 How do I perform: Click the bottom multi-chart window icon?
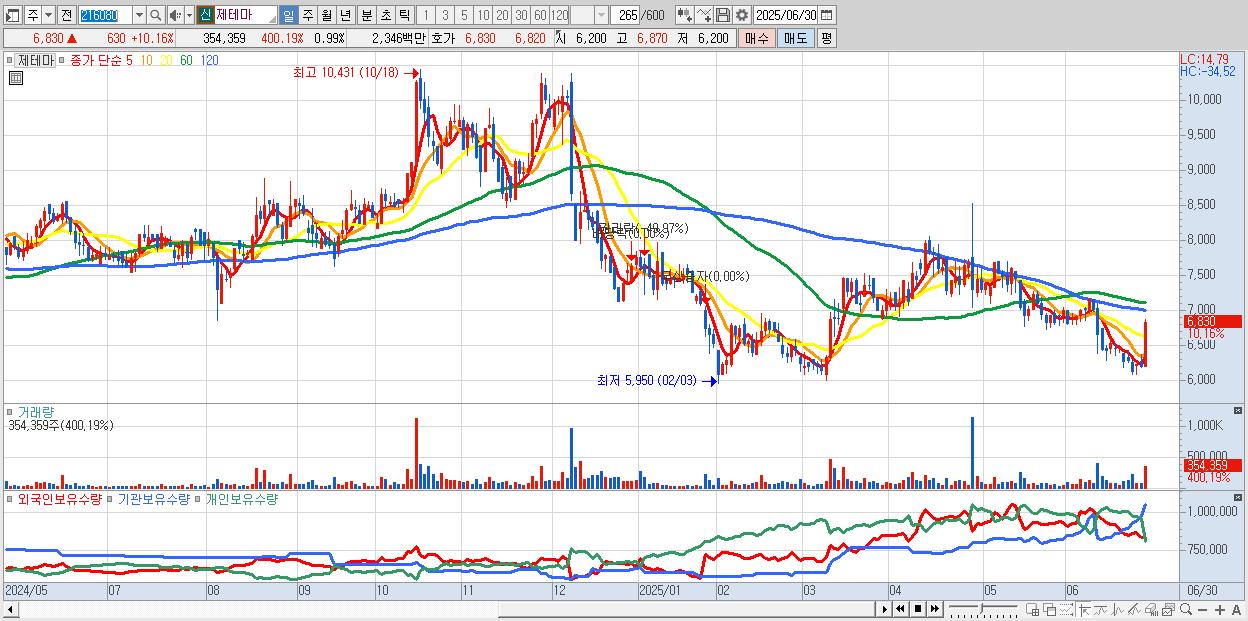[x=1032, y=609]
